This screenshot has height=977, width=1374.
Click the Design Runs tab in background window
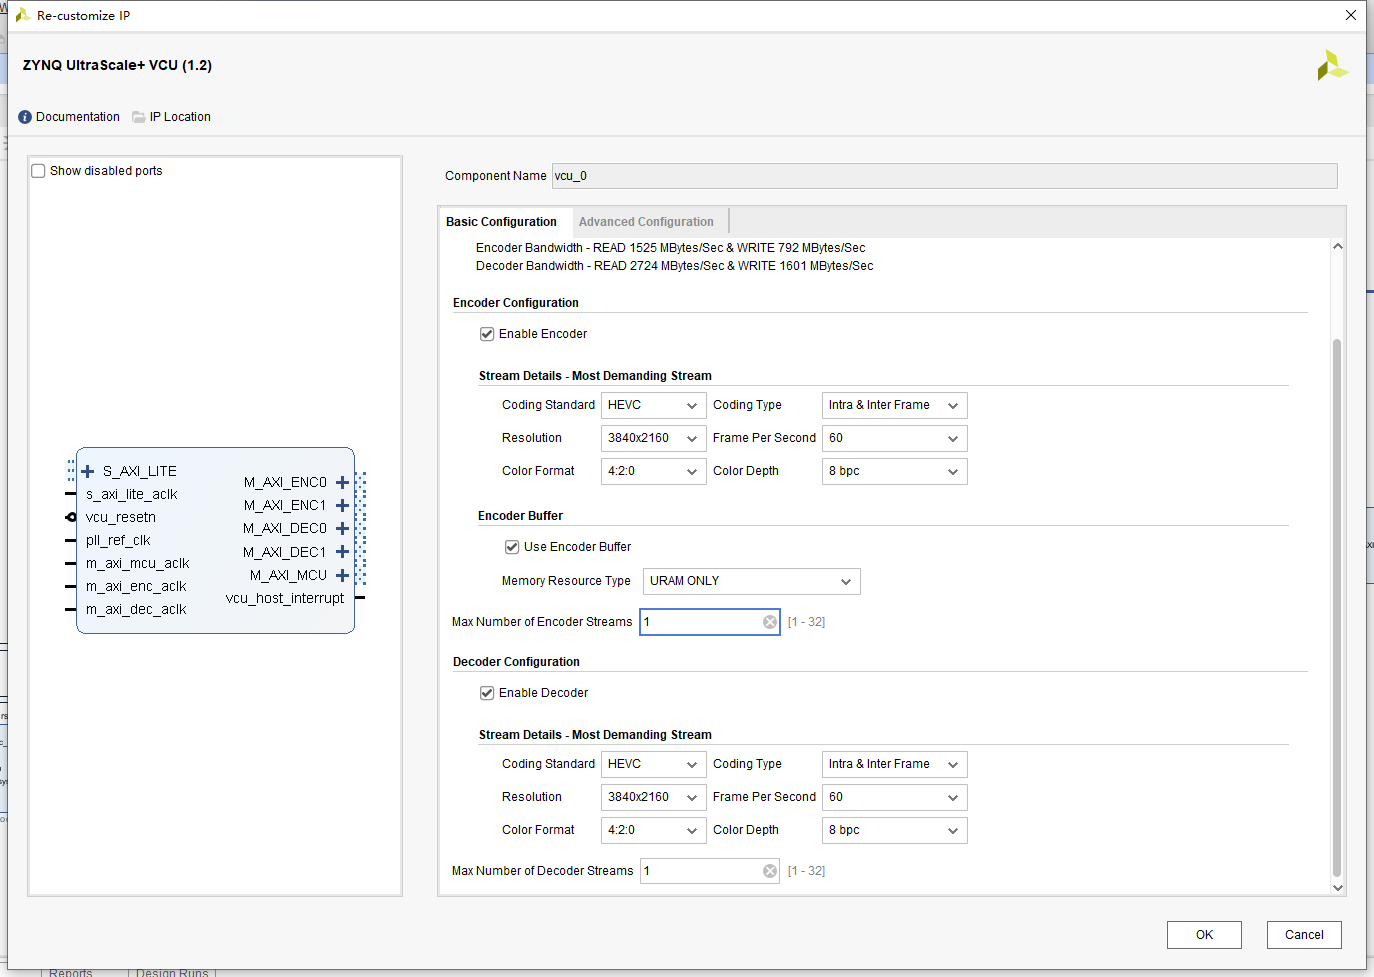tap(172, 972)
